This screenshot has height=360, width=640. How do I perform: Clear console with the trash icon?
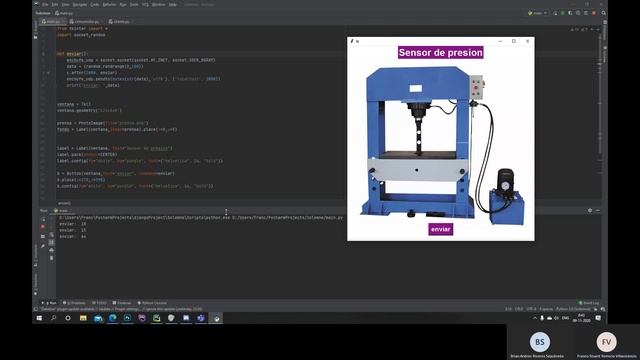pyautogui.click(x=51, y=258)
